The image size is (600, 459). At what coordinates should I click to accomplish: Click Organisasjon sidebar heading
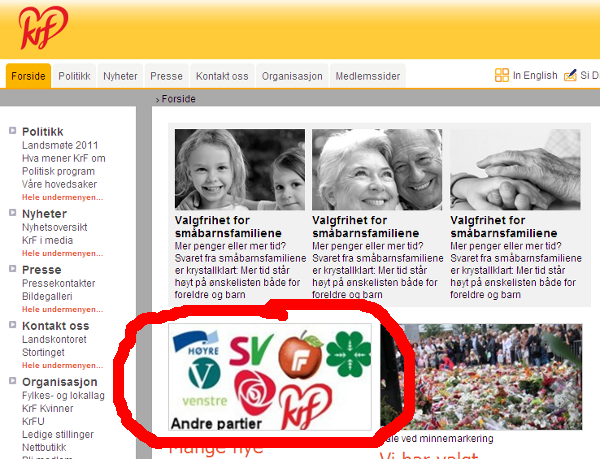[x=60, y=382]
